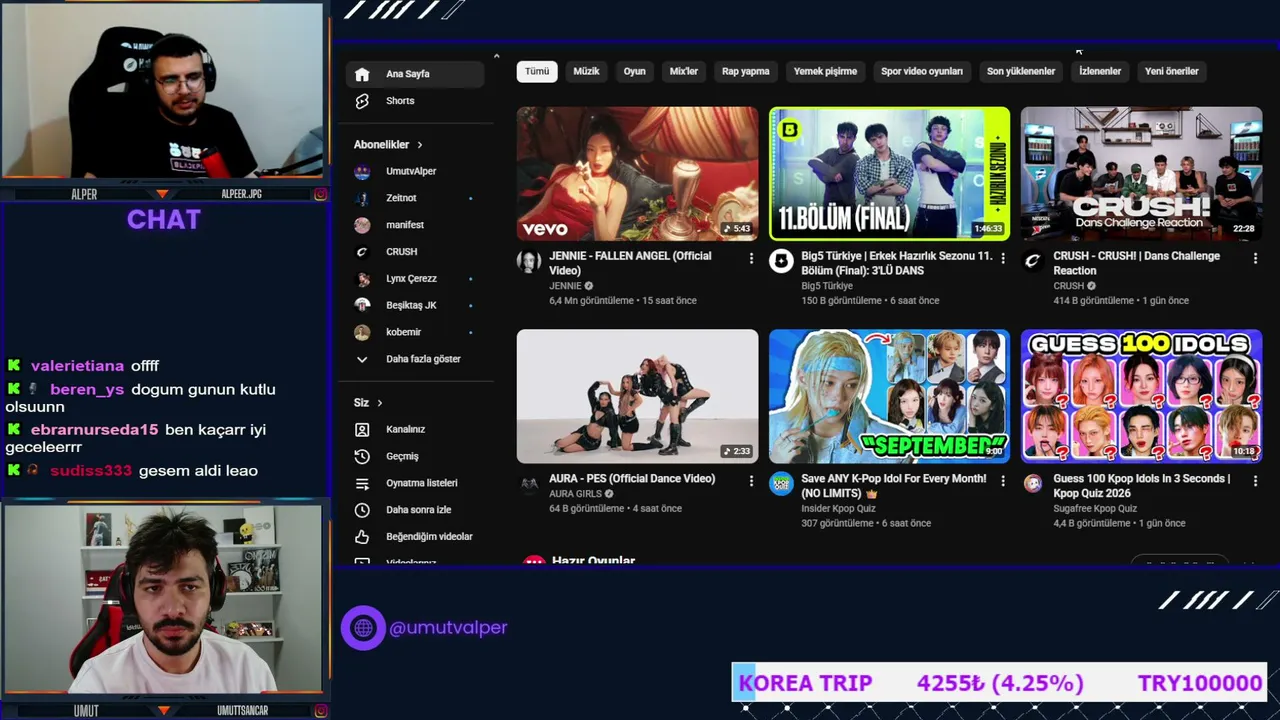Open options menu for Big5 Türkiye video
This screenshot has width=1280, height=720.
(1003, 258)
